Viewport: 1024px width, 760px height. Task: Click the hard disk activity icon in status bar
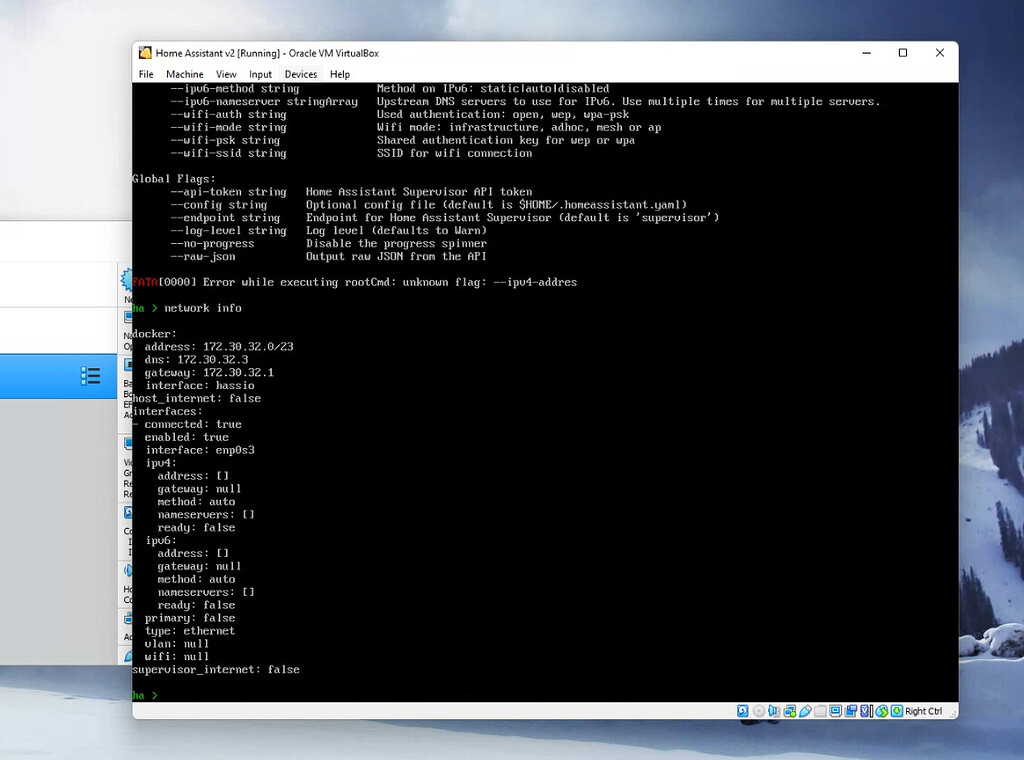pos(743,711)
